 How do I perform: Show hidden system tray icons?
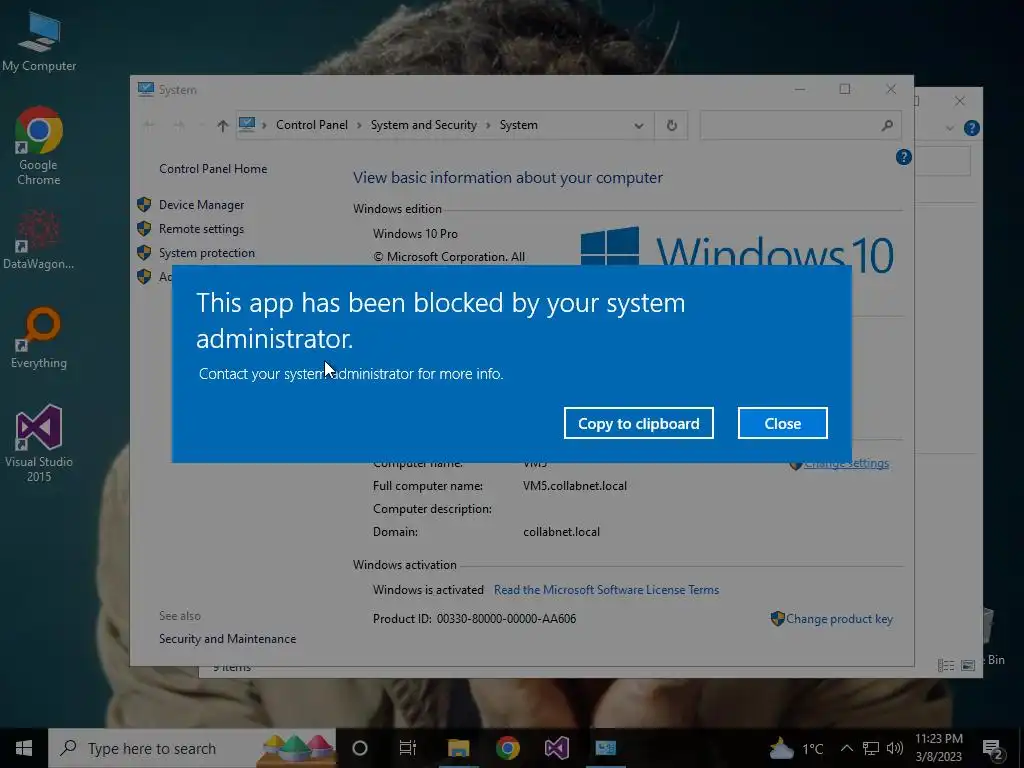pos(846,748)
